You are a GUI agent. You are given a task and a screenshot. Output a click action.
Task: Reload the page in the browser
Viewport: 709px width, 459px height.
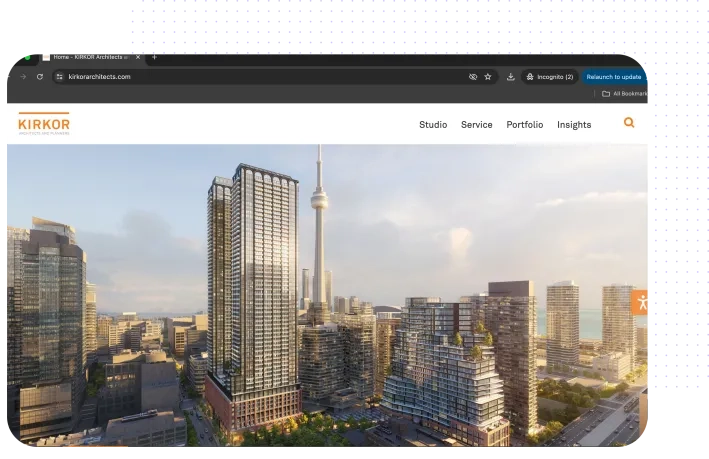tap(40, 77)
